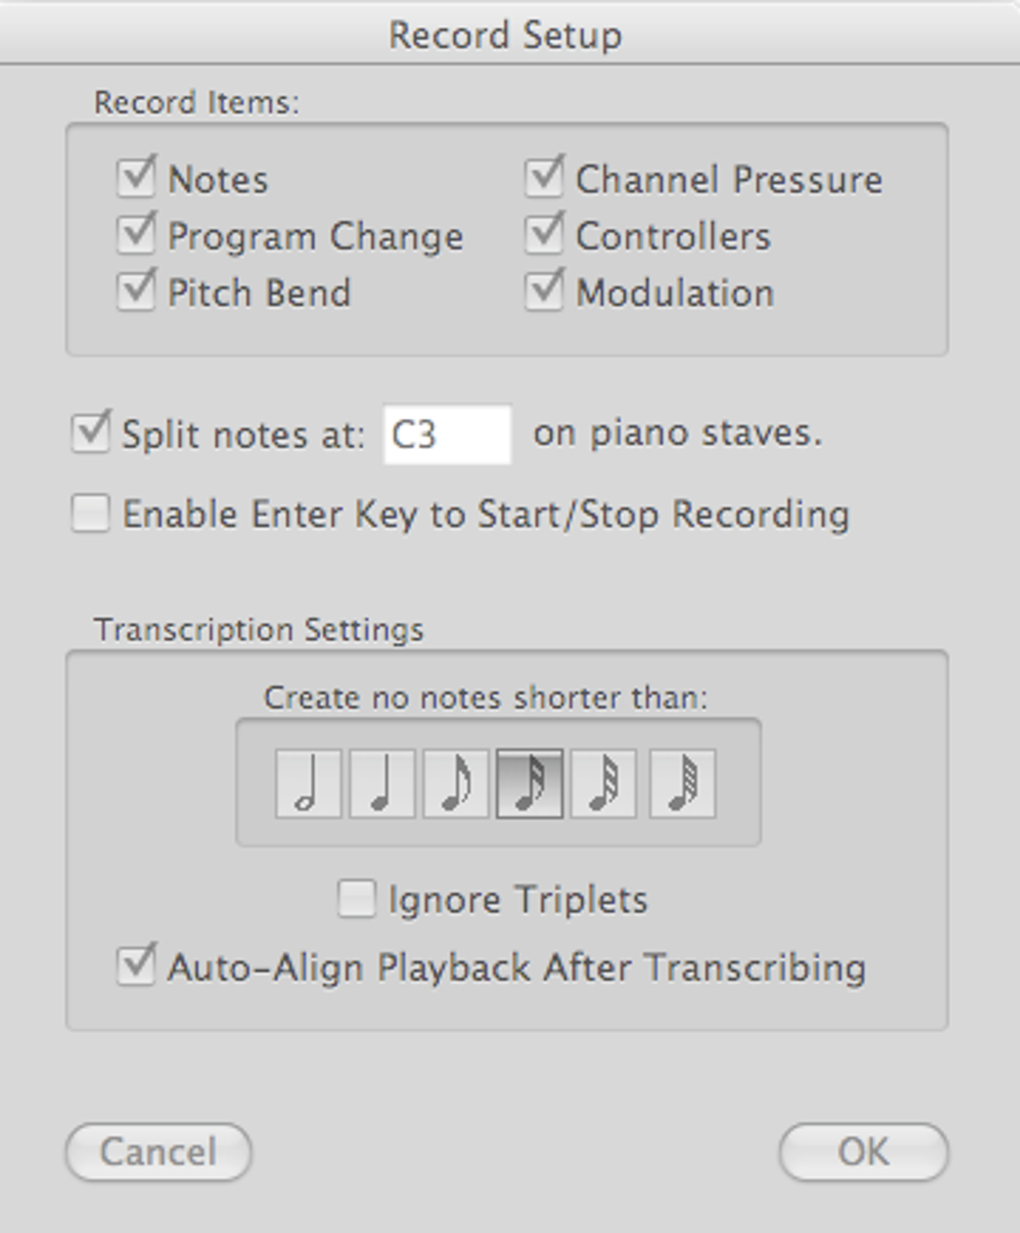This screenshot has width=1020, height=1233.
Task: Select quarter note as shortest duration
Action: pos(382,783)
